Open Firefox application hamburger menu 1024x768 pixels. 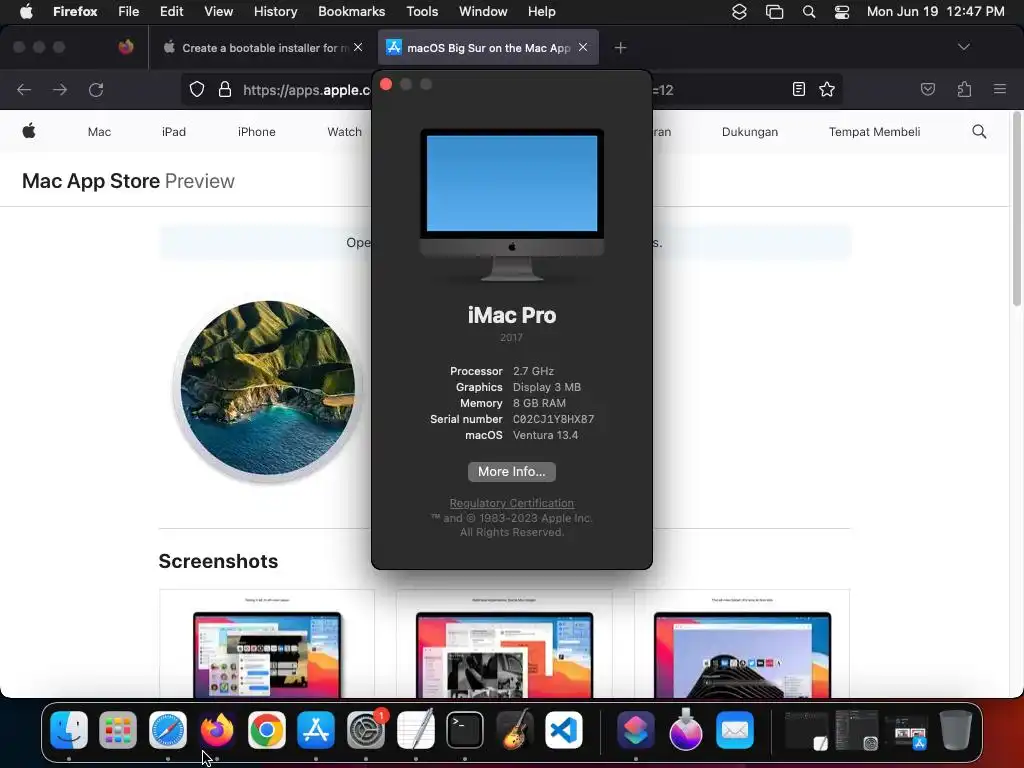[1000, 89]
